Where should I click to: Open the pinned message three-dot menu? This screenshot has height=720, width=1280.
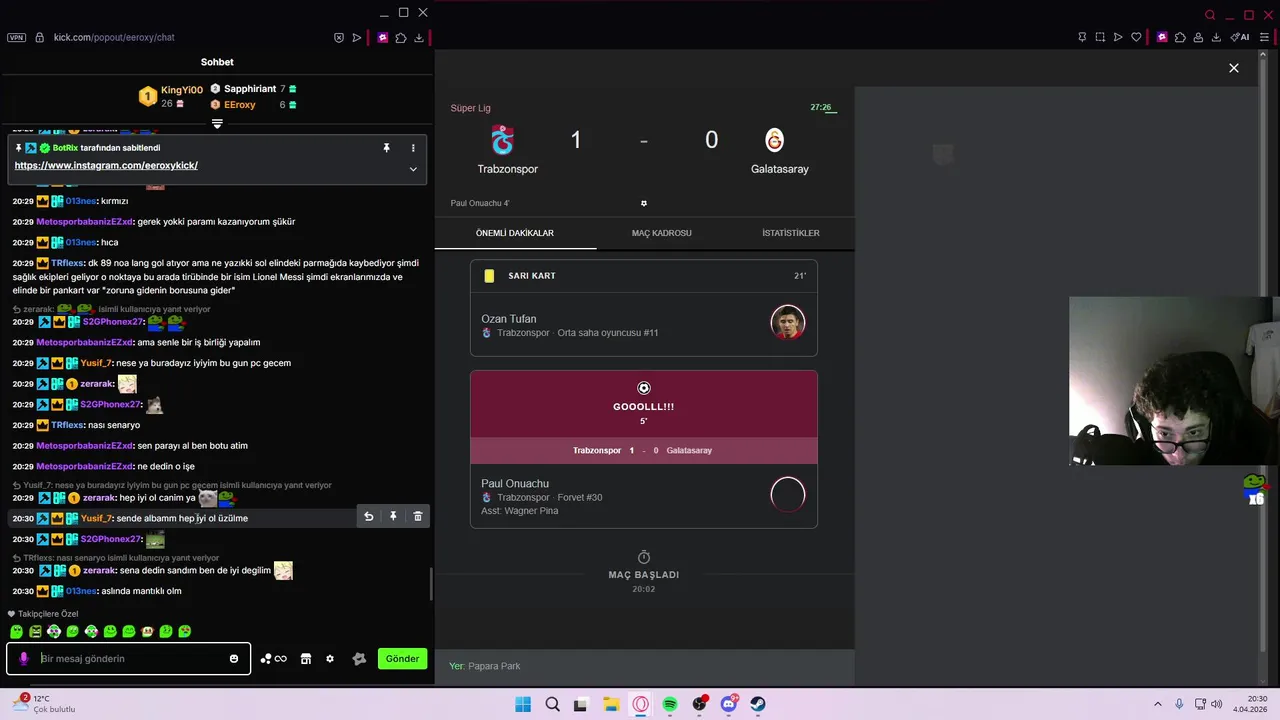413,148
